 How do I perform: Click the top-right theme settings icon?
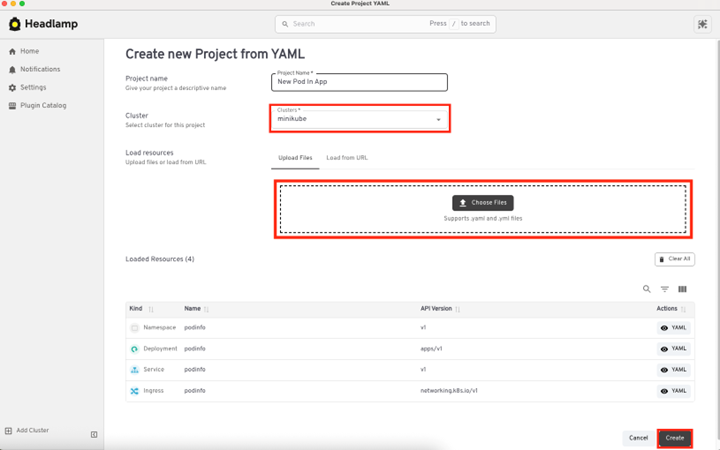click(702, 24)
